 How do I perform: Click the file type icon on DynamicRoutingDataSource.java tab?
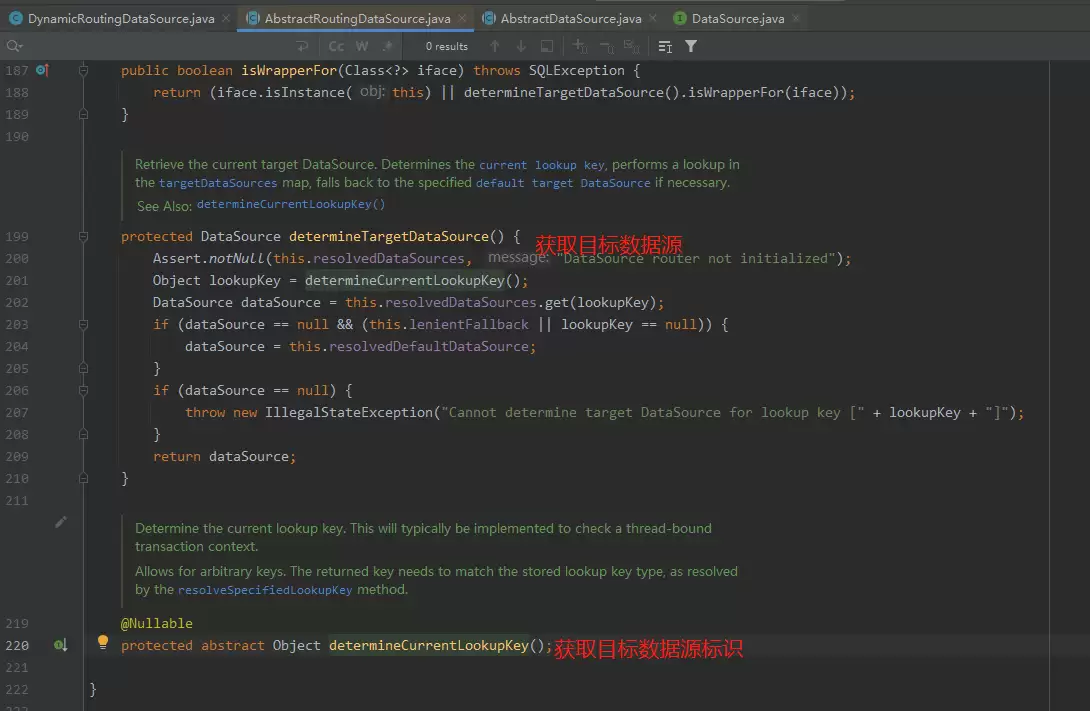click(15, 19)
